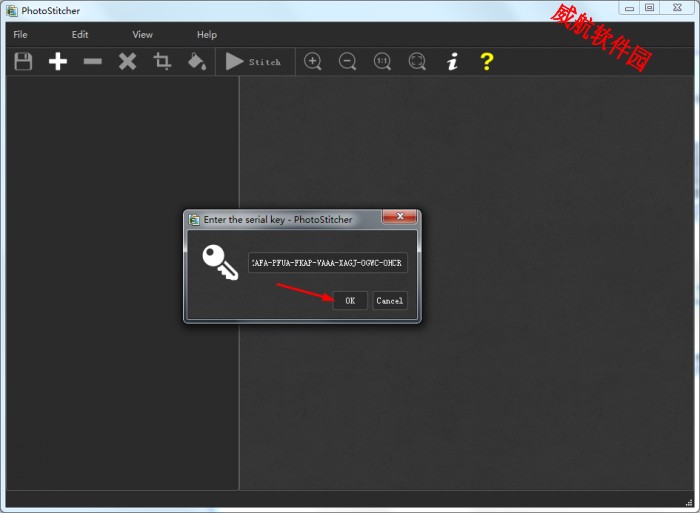The height and width of the screenshot is (513, 700).
Task: Click the Save floppy disk icon
Action: 23,62
